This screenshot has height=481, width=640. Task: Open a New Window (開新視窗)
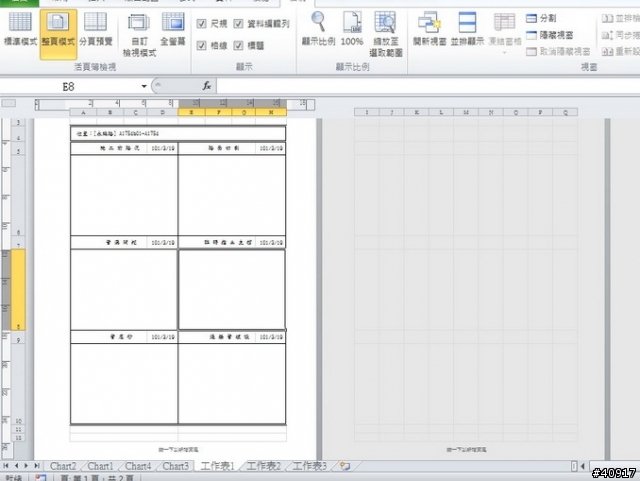(x=430, y=30)
